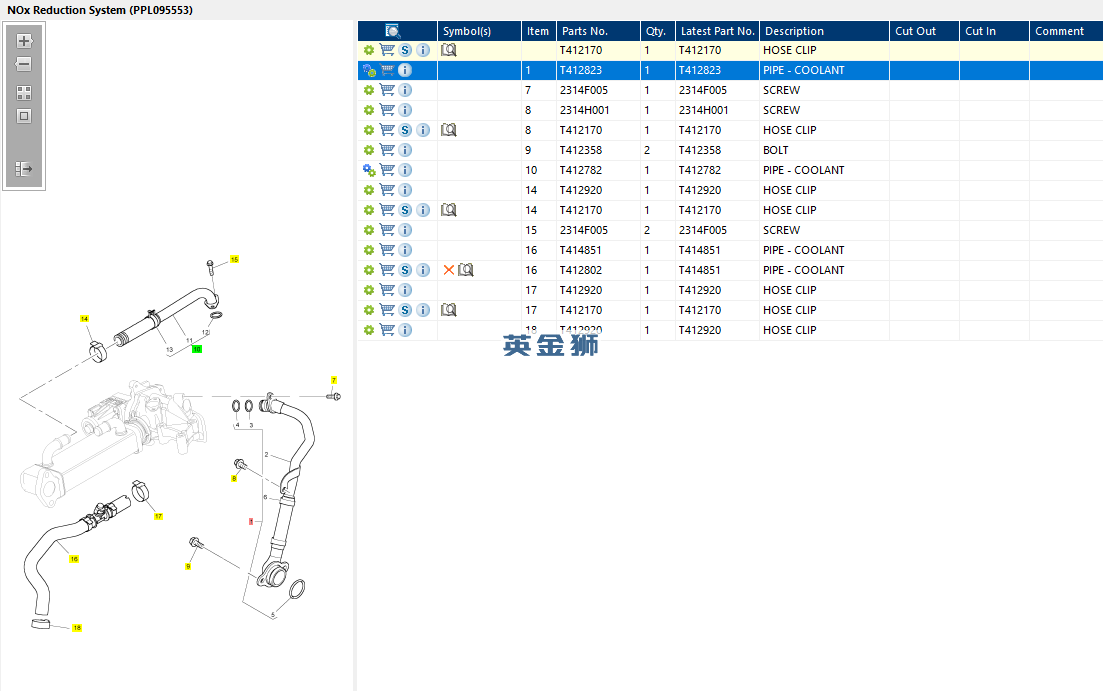Fit diagram to window with single-square tool

click(24, 116)
